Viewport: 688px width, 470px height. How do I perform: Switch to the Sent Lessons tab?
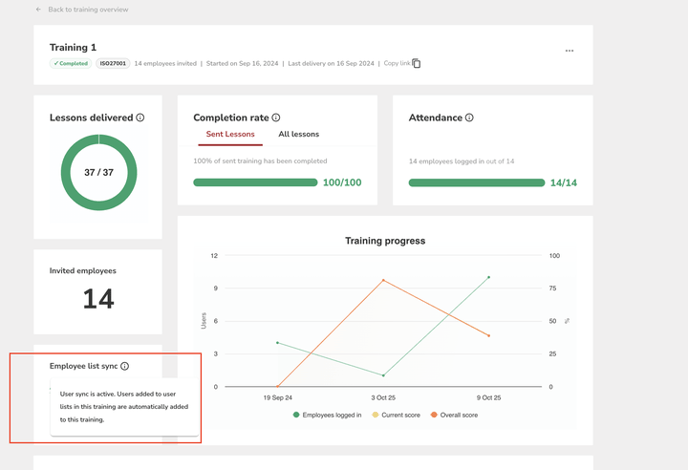point(230,134)
